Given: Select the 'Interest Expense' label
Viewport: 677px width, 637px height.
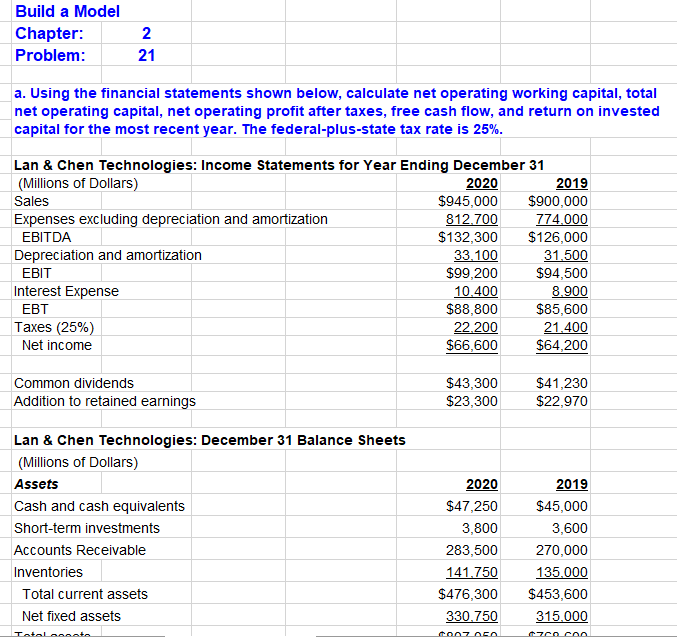Looking at the screenshot, I should point(66,291).
